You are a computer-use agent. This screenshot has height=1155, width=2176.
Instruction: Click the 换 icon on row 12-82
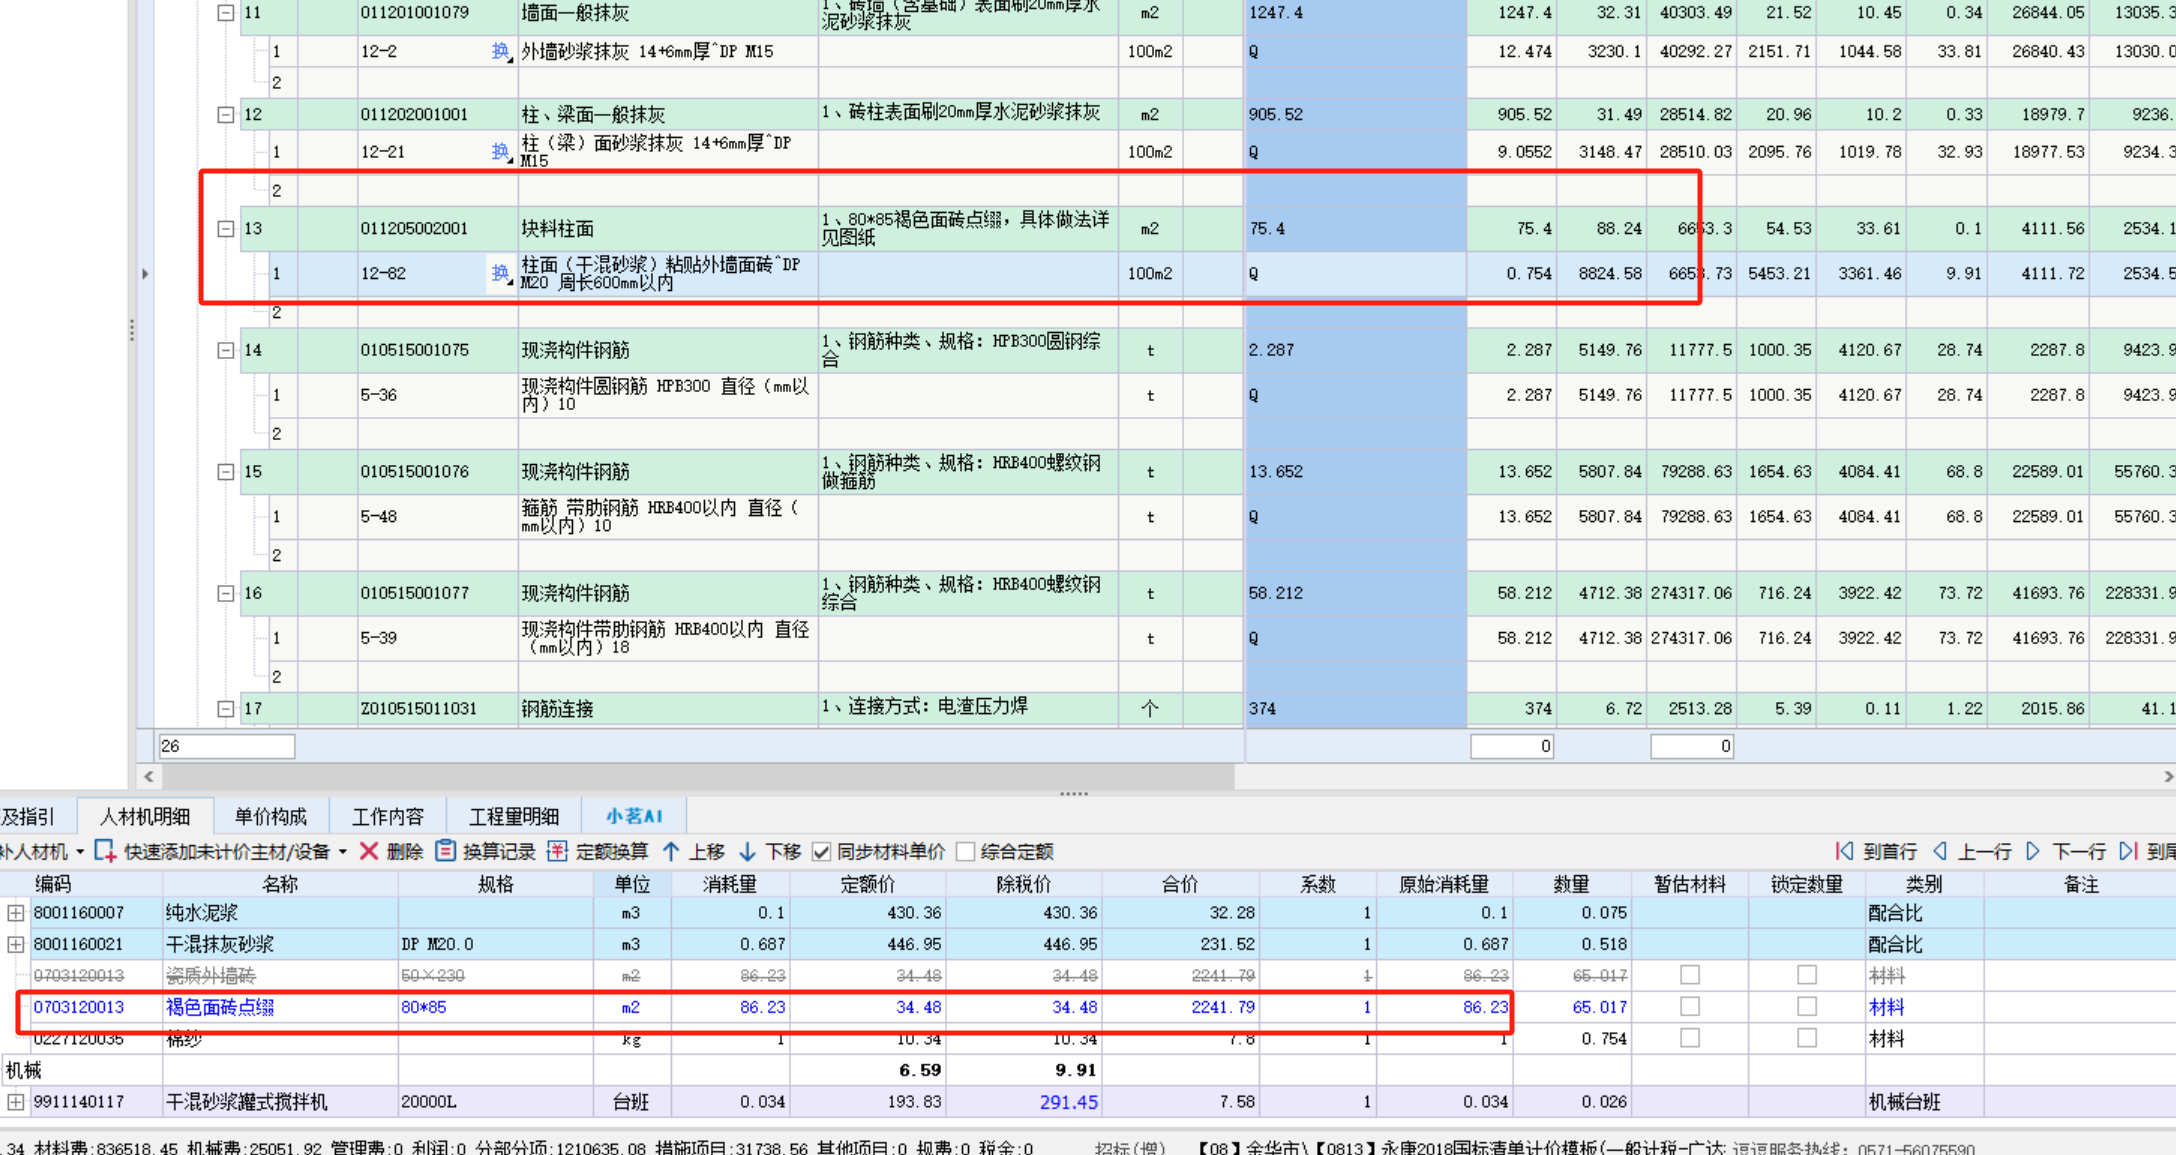501,273
